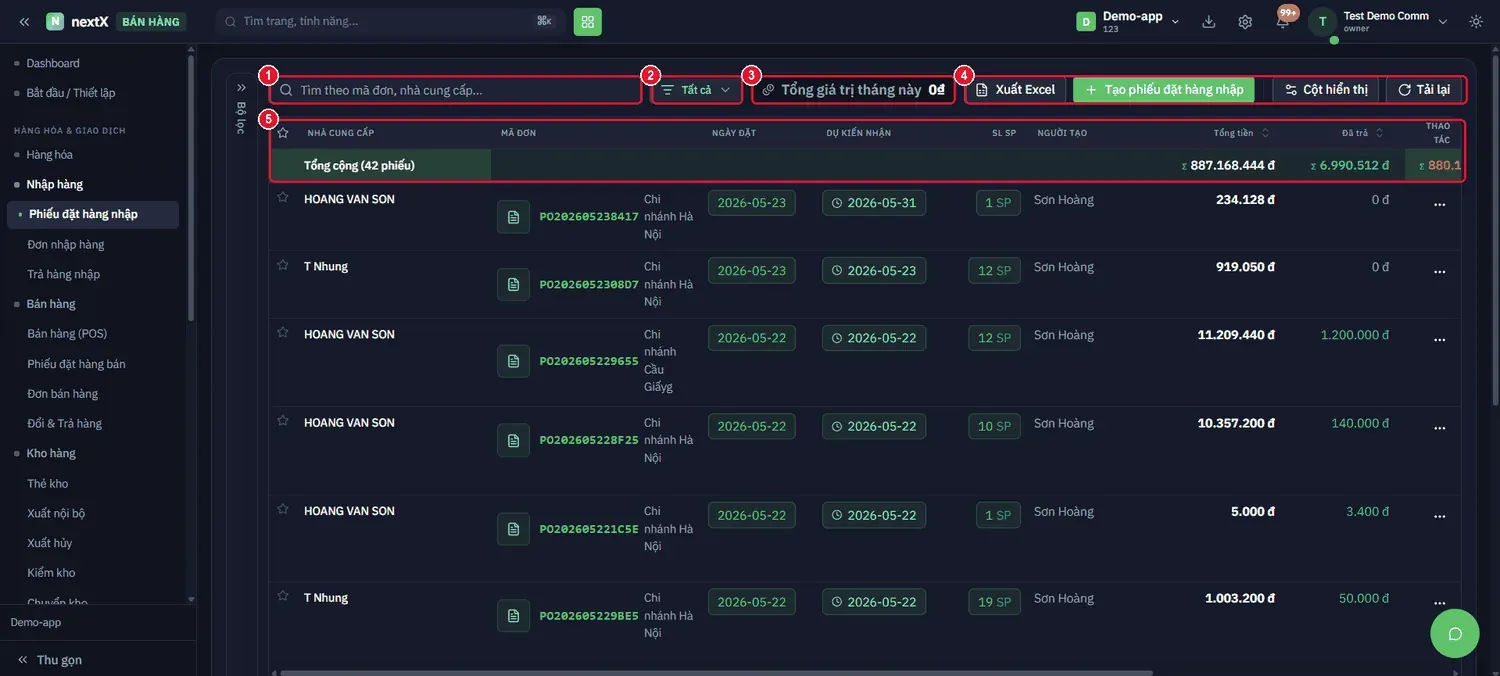Click Tạo phiếu đặt hàng nhập button
The height and width of the screenshot is (676, 1500).
(x=1164, y=90)
